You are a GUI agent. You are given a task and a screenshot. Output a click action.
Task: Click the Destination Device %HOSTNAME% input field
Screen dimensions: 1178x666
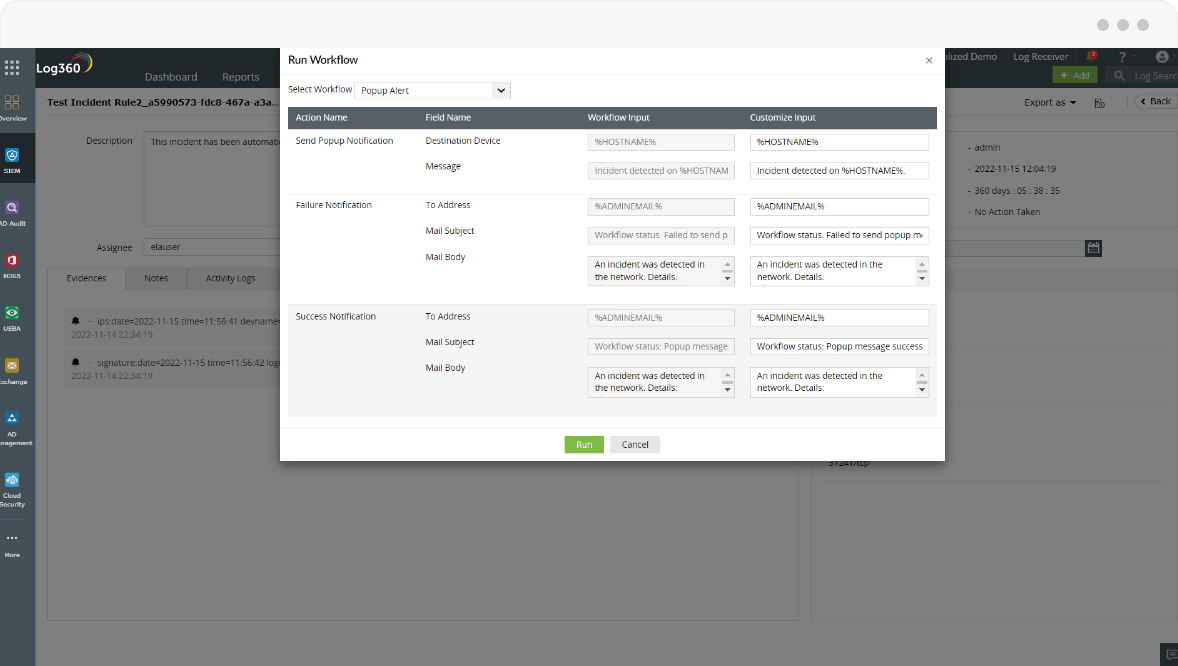tap(661, 143)
